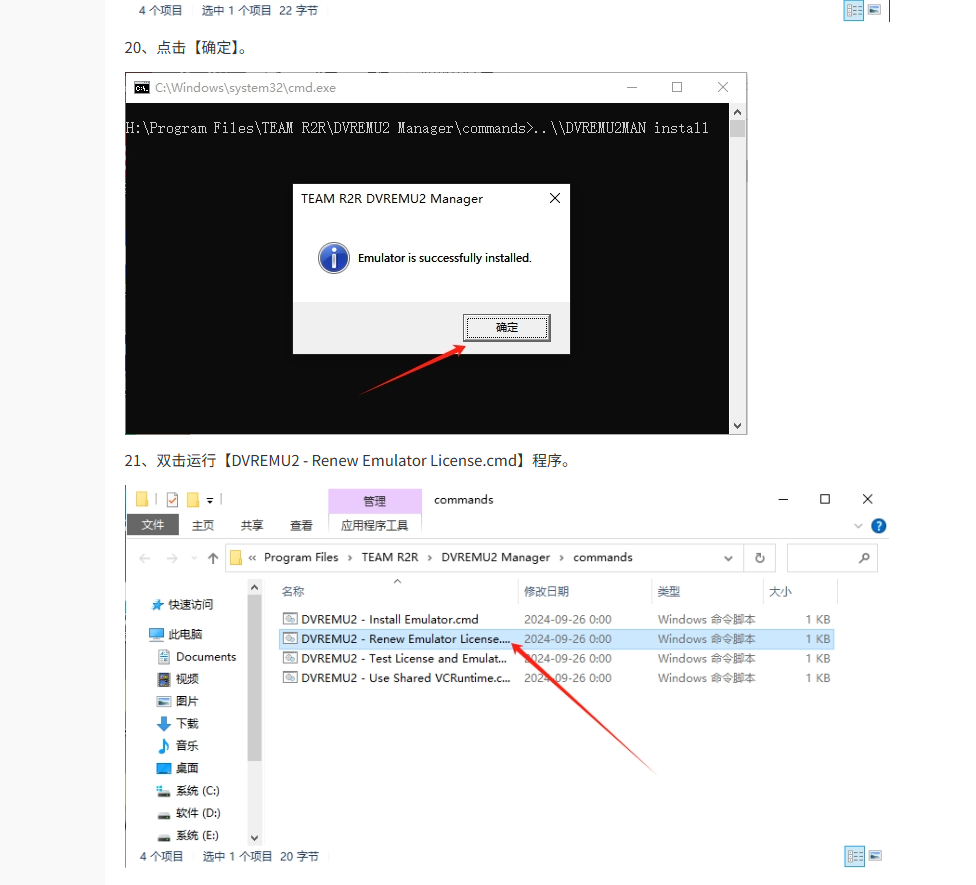
Task: Open the quick access toolbar dropdown arrow
Action: 211,500
